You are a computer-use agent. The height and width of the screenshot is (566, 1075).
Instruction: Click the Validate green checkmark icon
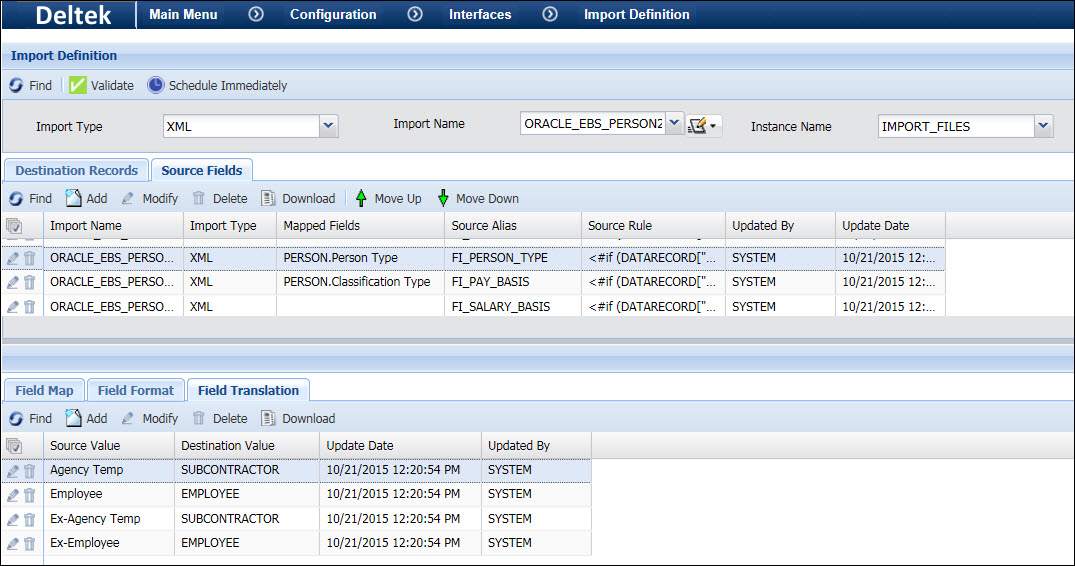(x=78, y=86)
